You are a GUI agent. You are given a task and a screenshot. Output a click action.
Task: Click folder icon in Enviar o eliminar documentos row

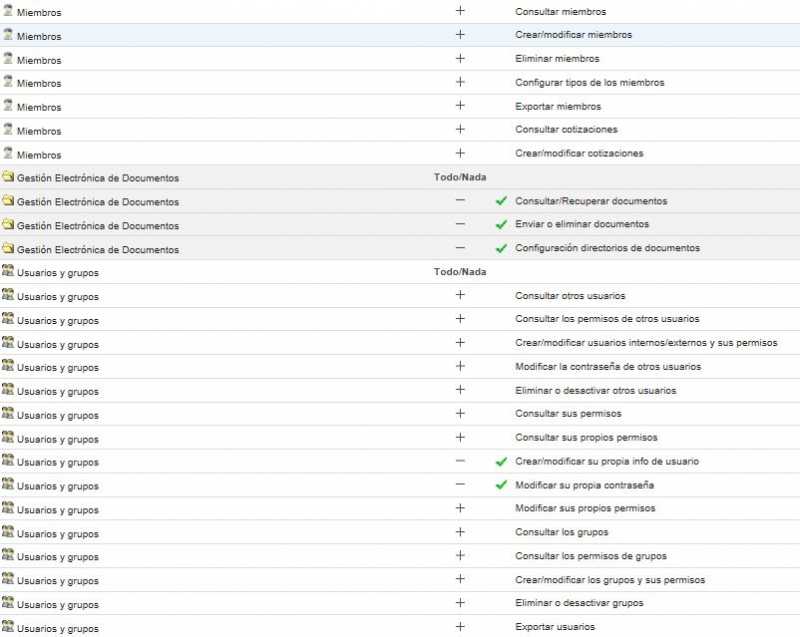click(8, 224)
